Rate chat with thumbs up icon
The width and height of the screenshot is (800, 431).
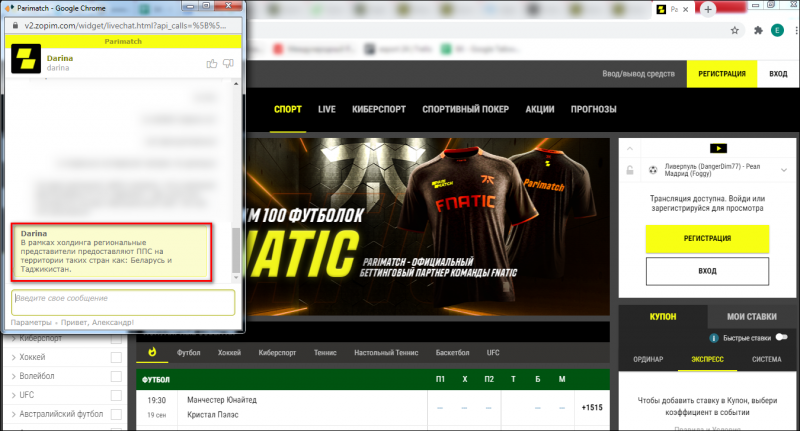tap(212, 64)
